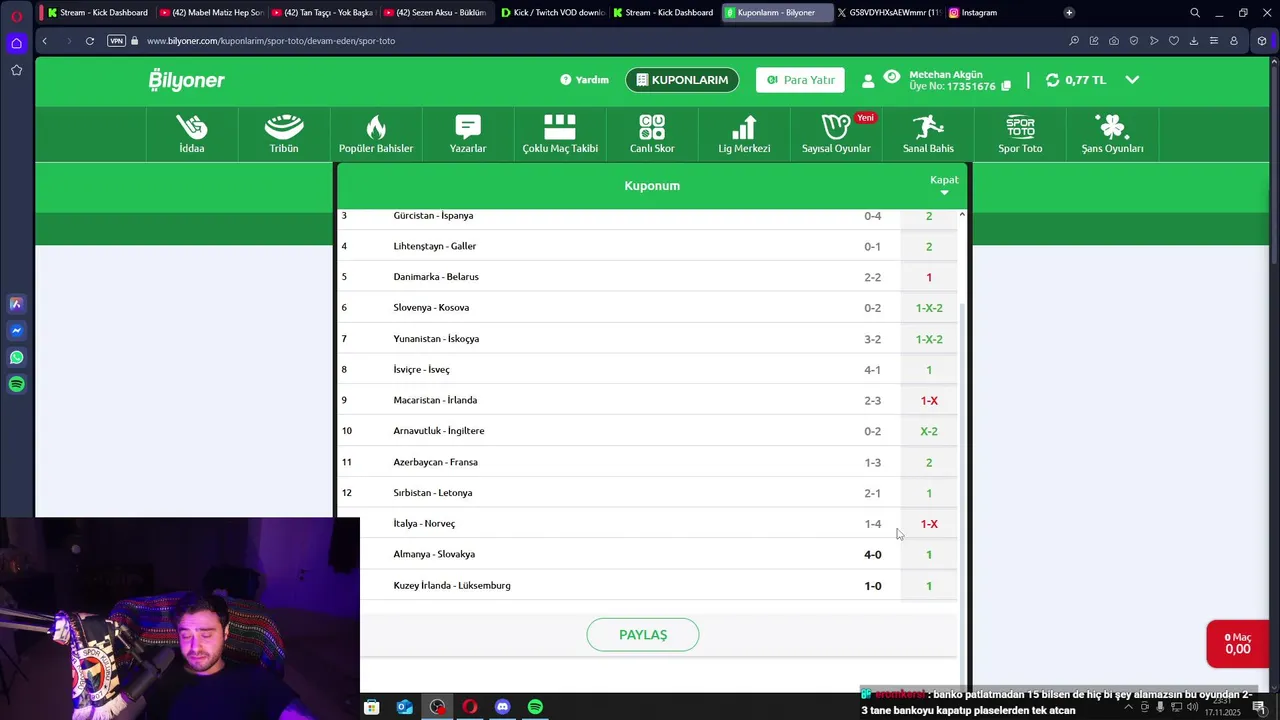Open Aria AI in sidebar
This screenshot has width=1280, height=720.
(x=16, y=303)
